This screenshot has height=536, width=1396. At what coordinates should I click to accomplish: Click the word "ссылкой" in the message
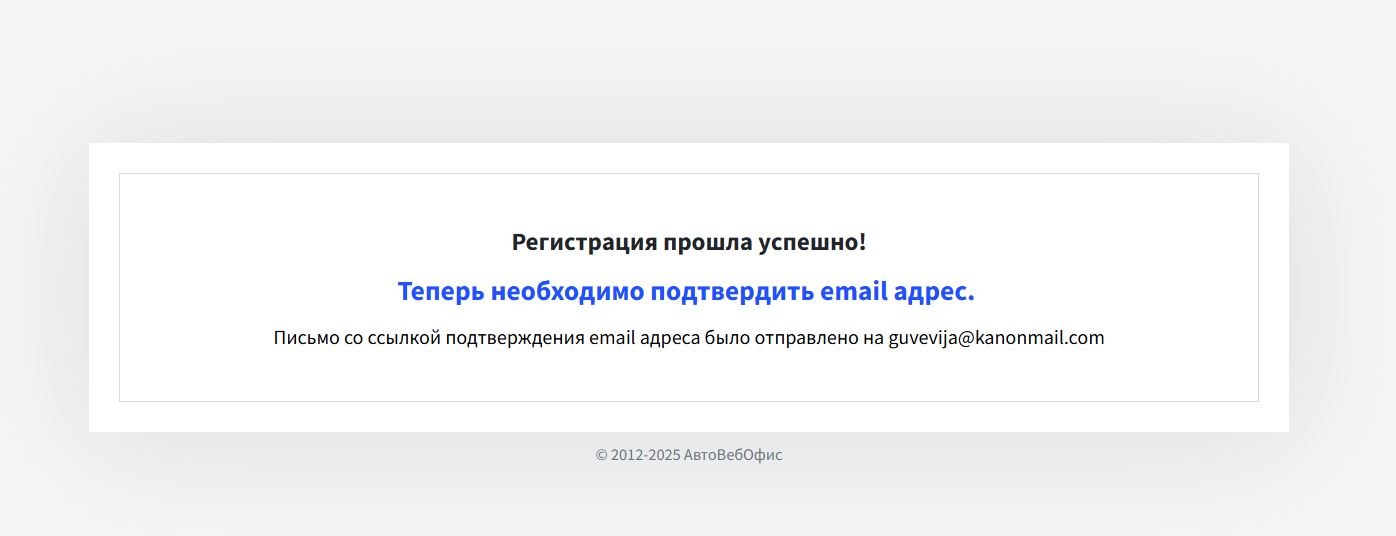tap(404, 338)
